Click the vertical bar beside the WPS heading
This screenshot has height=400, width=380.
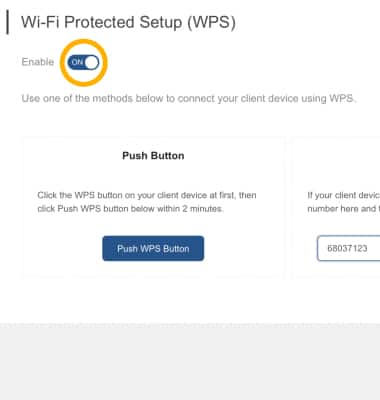point(8,22)
